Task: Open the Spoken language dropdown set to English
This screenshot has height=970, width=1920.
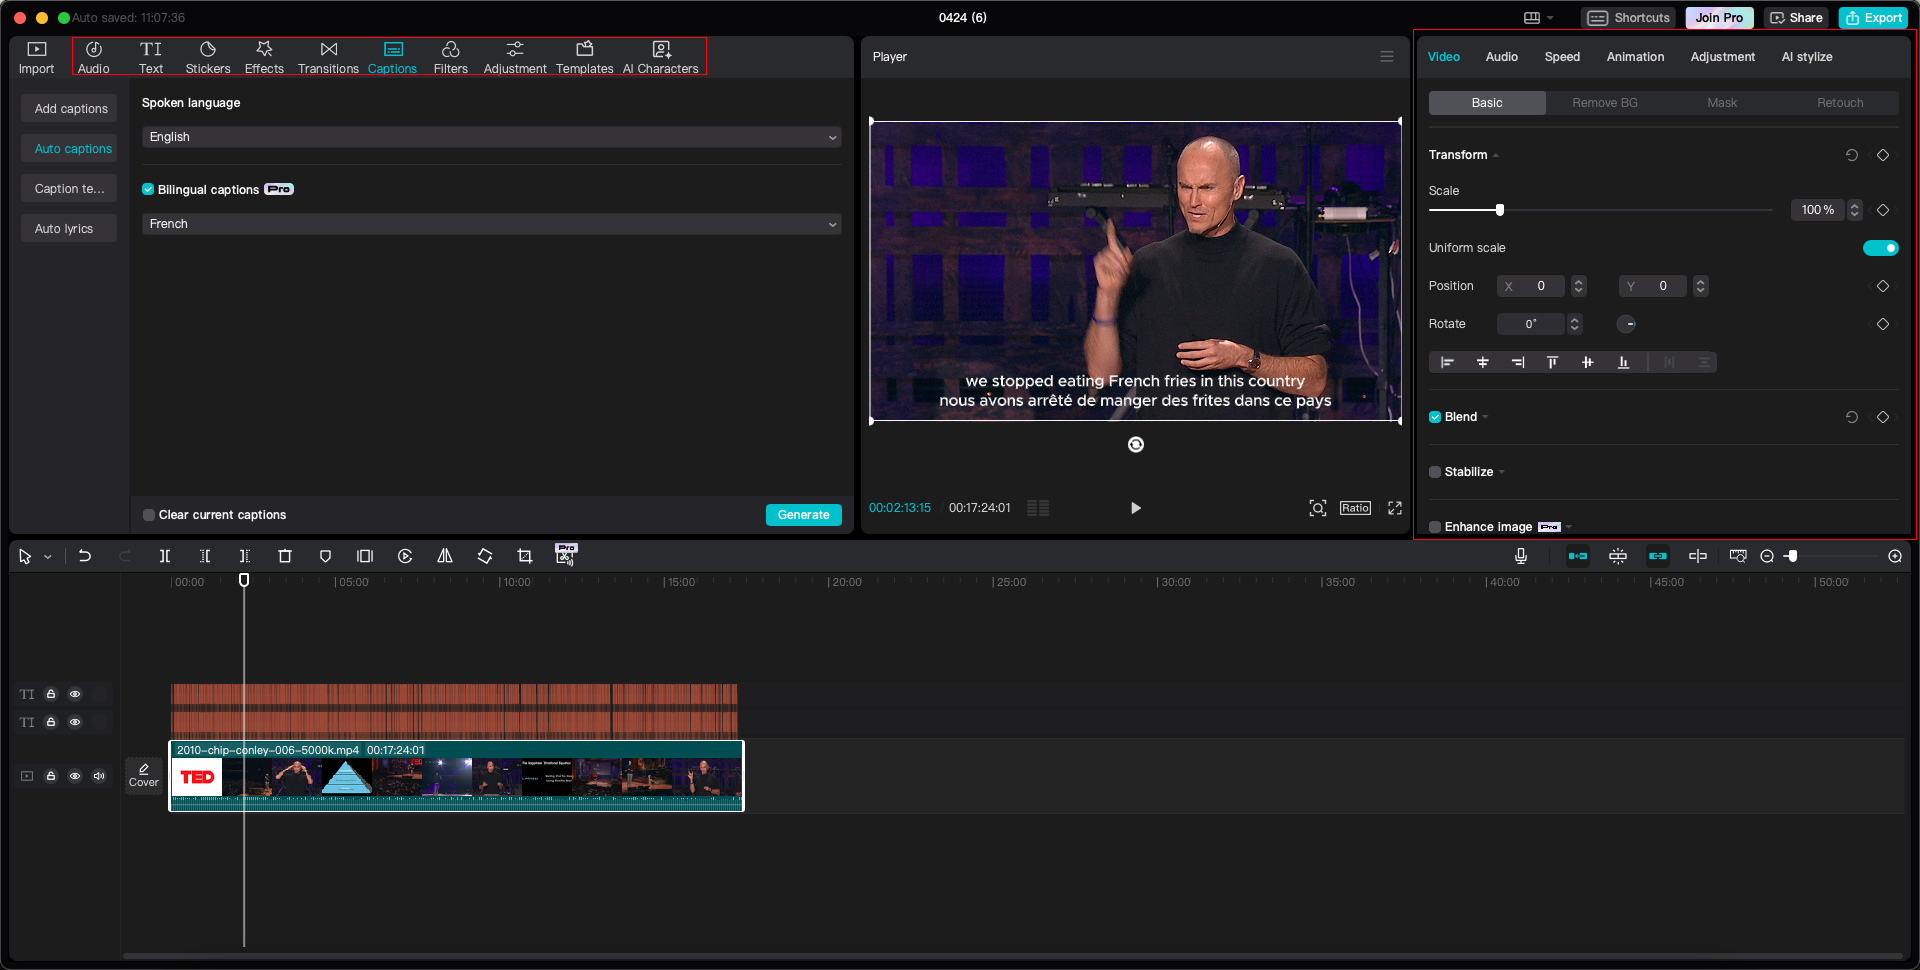Action: [491, 137]
